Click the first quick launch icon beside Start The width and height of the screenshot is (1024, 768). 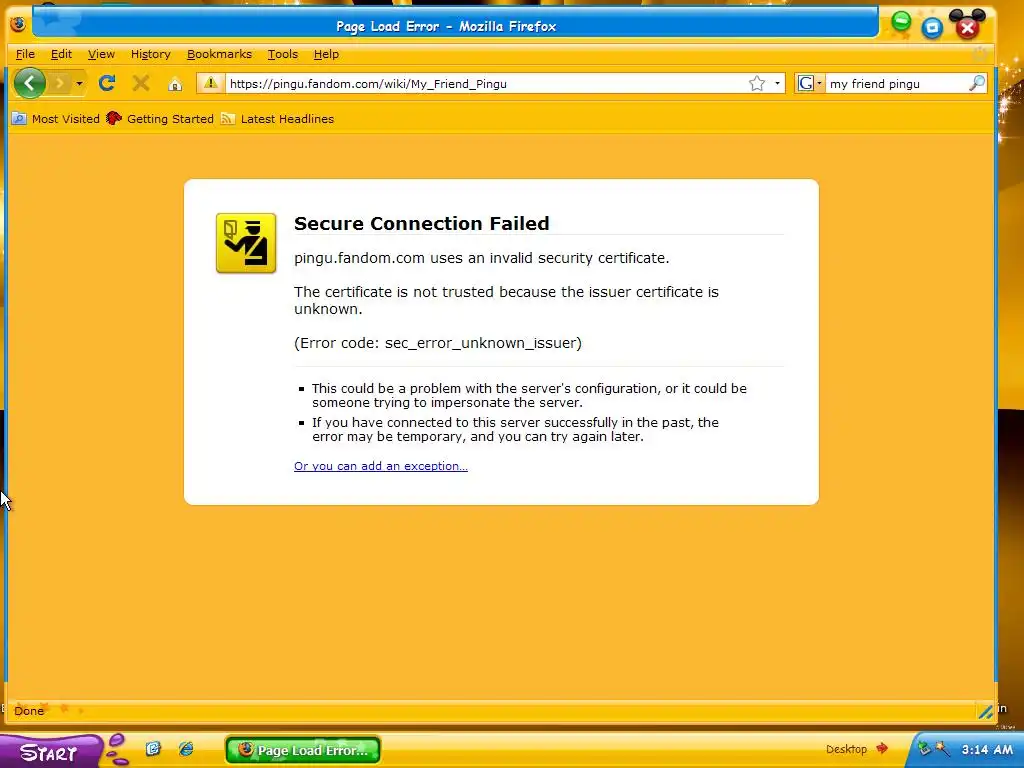tap(153, 748)
